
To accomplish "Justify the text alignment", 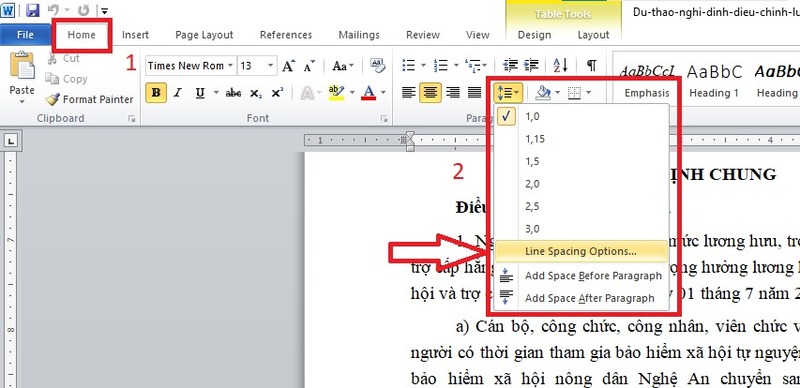I will tap(474, 93).
